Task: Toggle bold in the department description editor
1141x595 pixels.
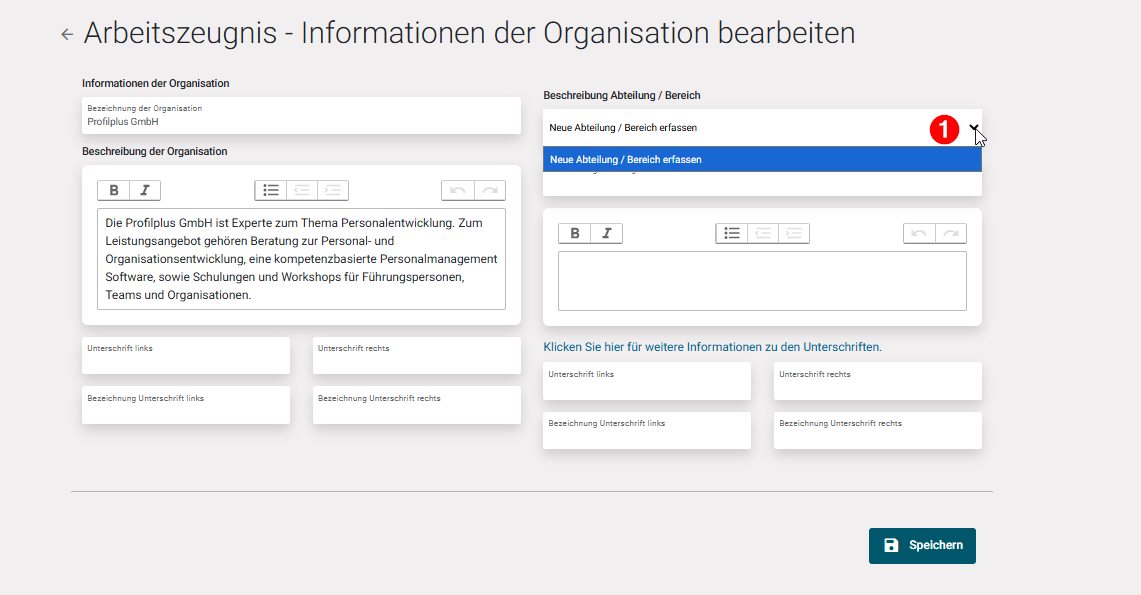Action: tap(575, 233)
